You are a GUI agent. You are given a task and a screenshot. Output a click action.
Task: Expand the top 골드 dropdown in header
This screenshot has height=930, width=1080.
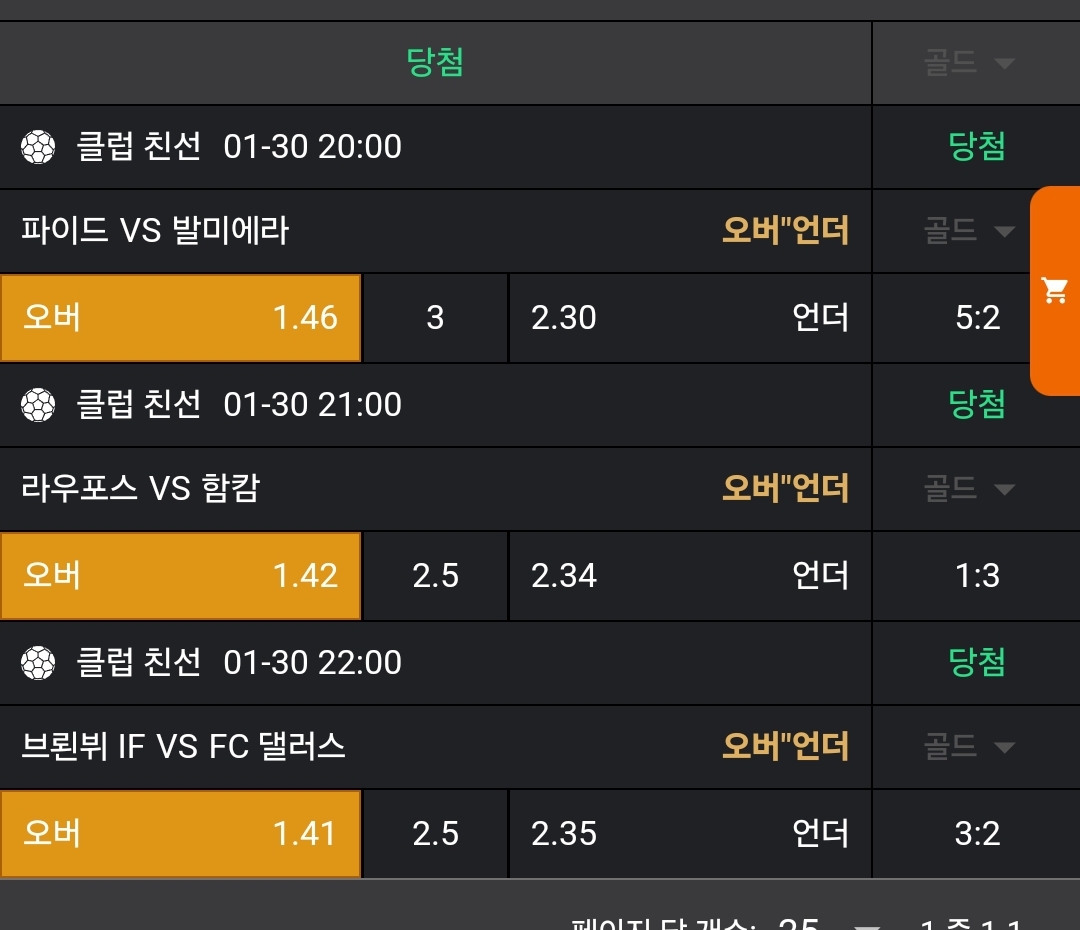pyautogui.click(x=969, y=63)
